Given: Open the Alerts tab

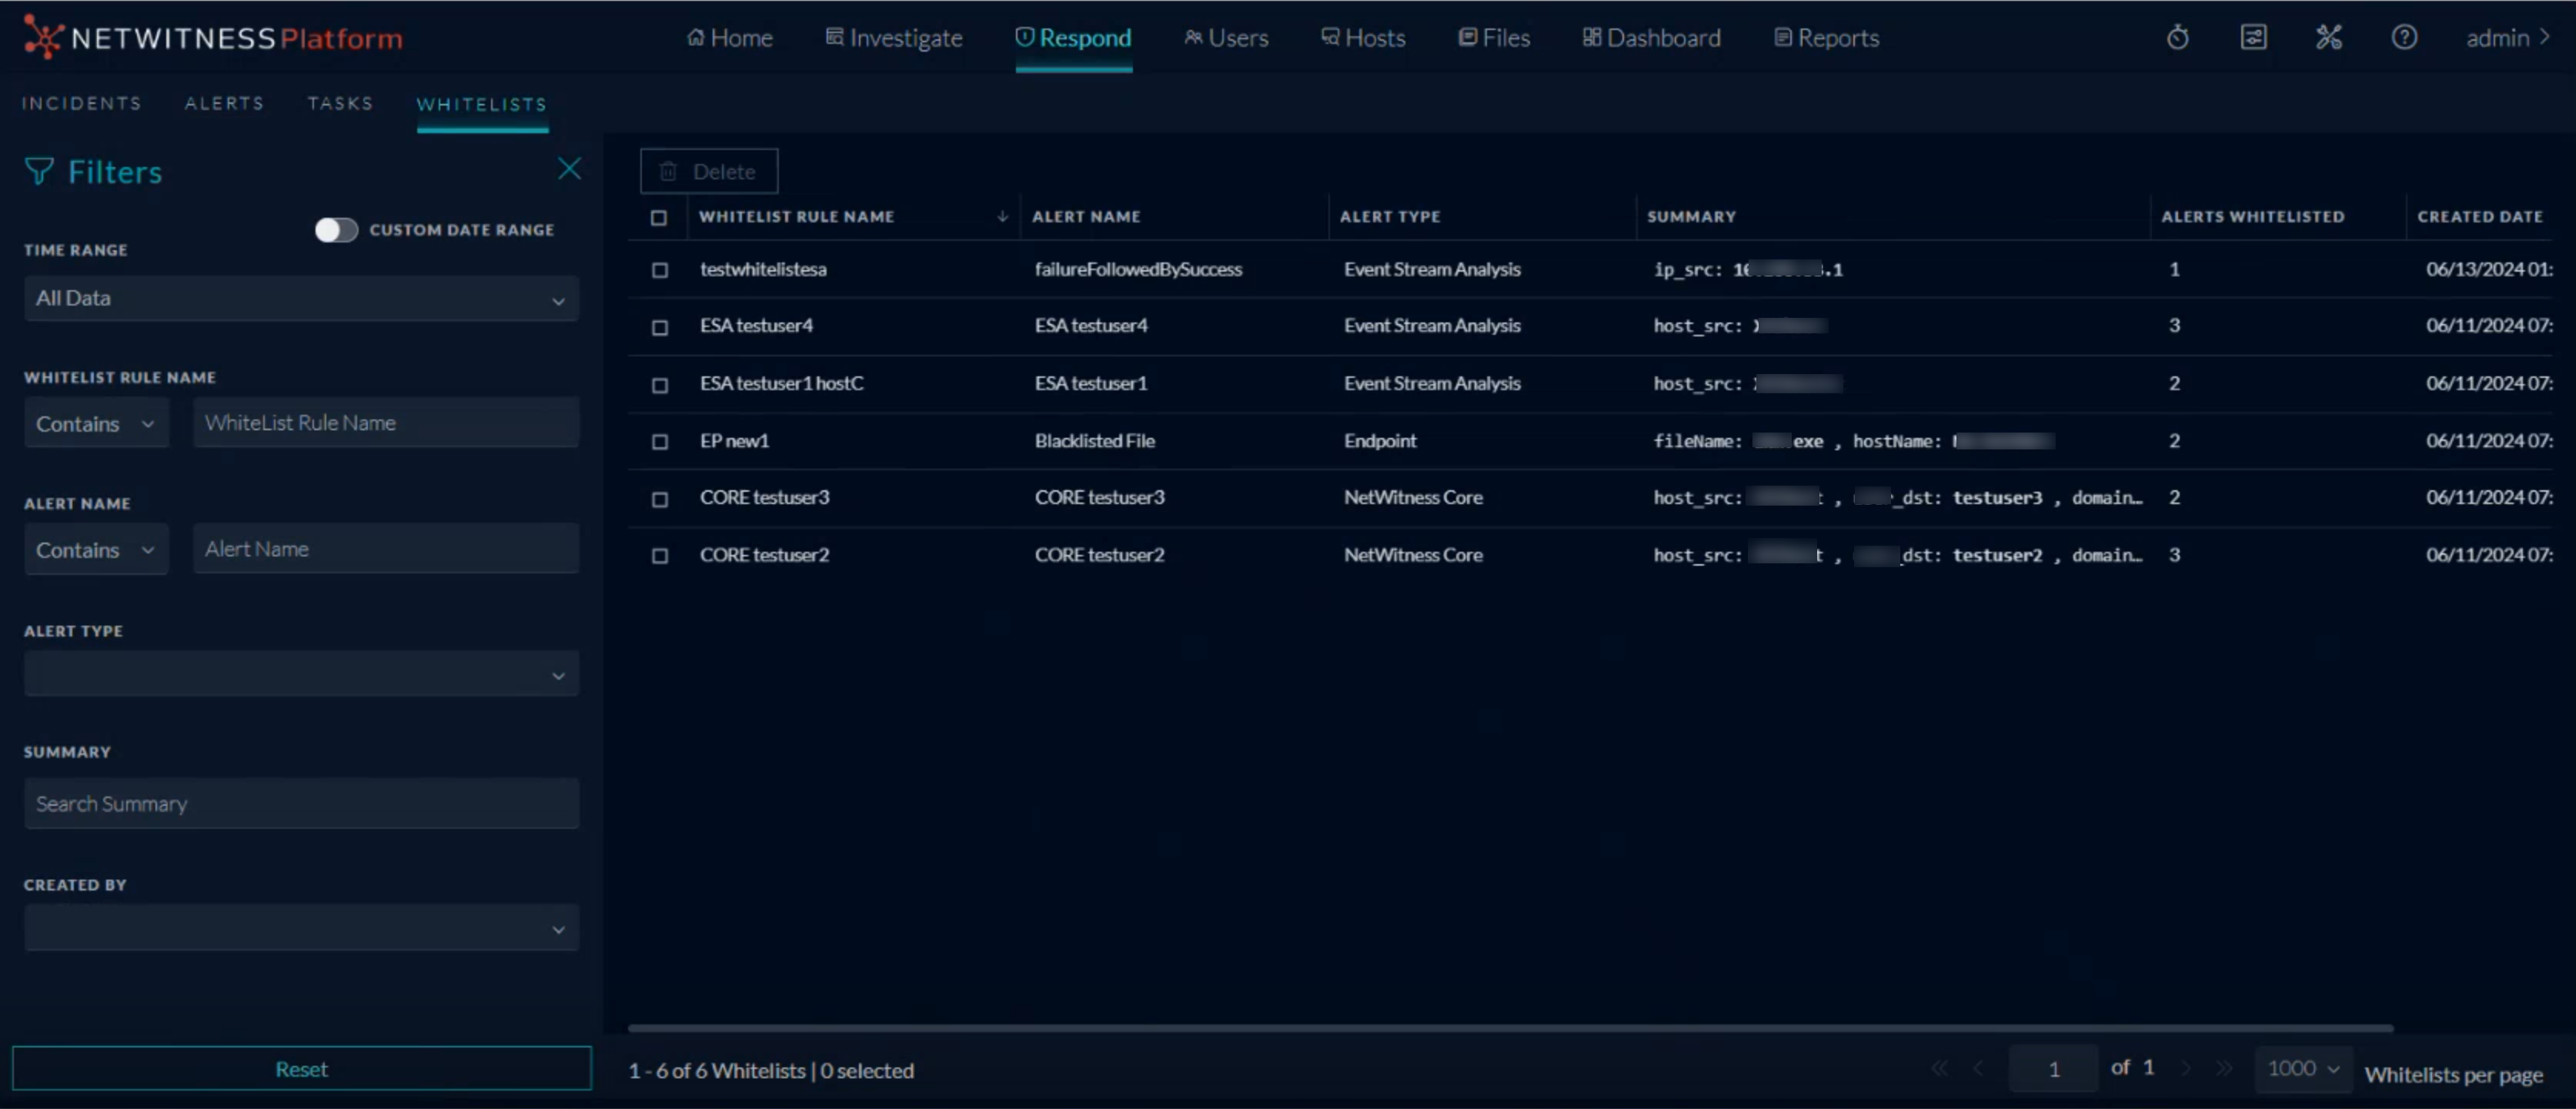Looking at the screenshot, I should pyautogui.click(x=224, y=103).
